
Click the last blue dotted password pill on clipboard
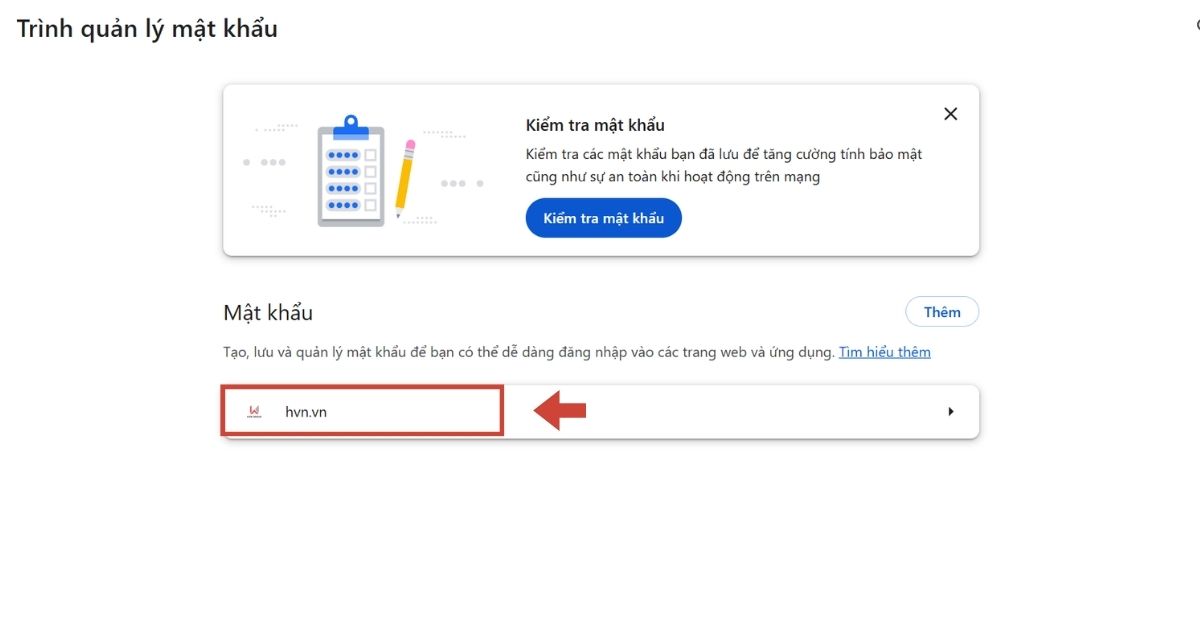[x=343, y=204]
